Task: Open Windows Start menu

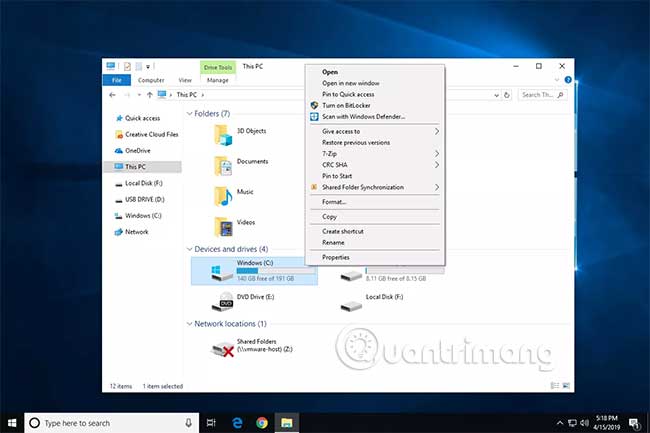Action: [12, 423]
